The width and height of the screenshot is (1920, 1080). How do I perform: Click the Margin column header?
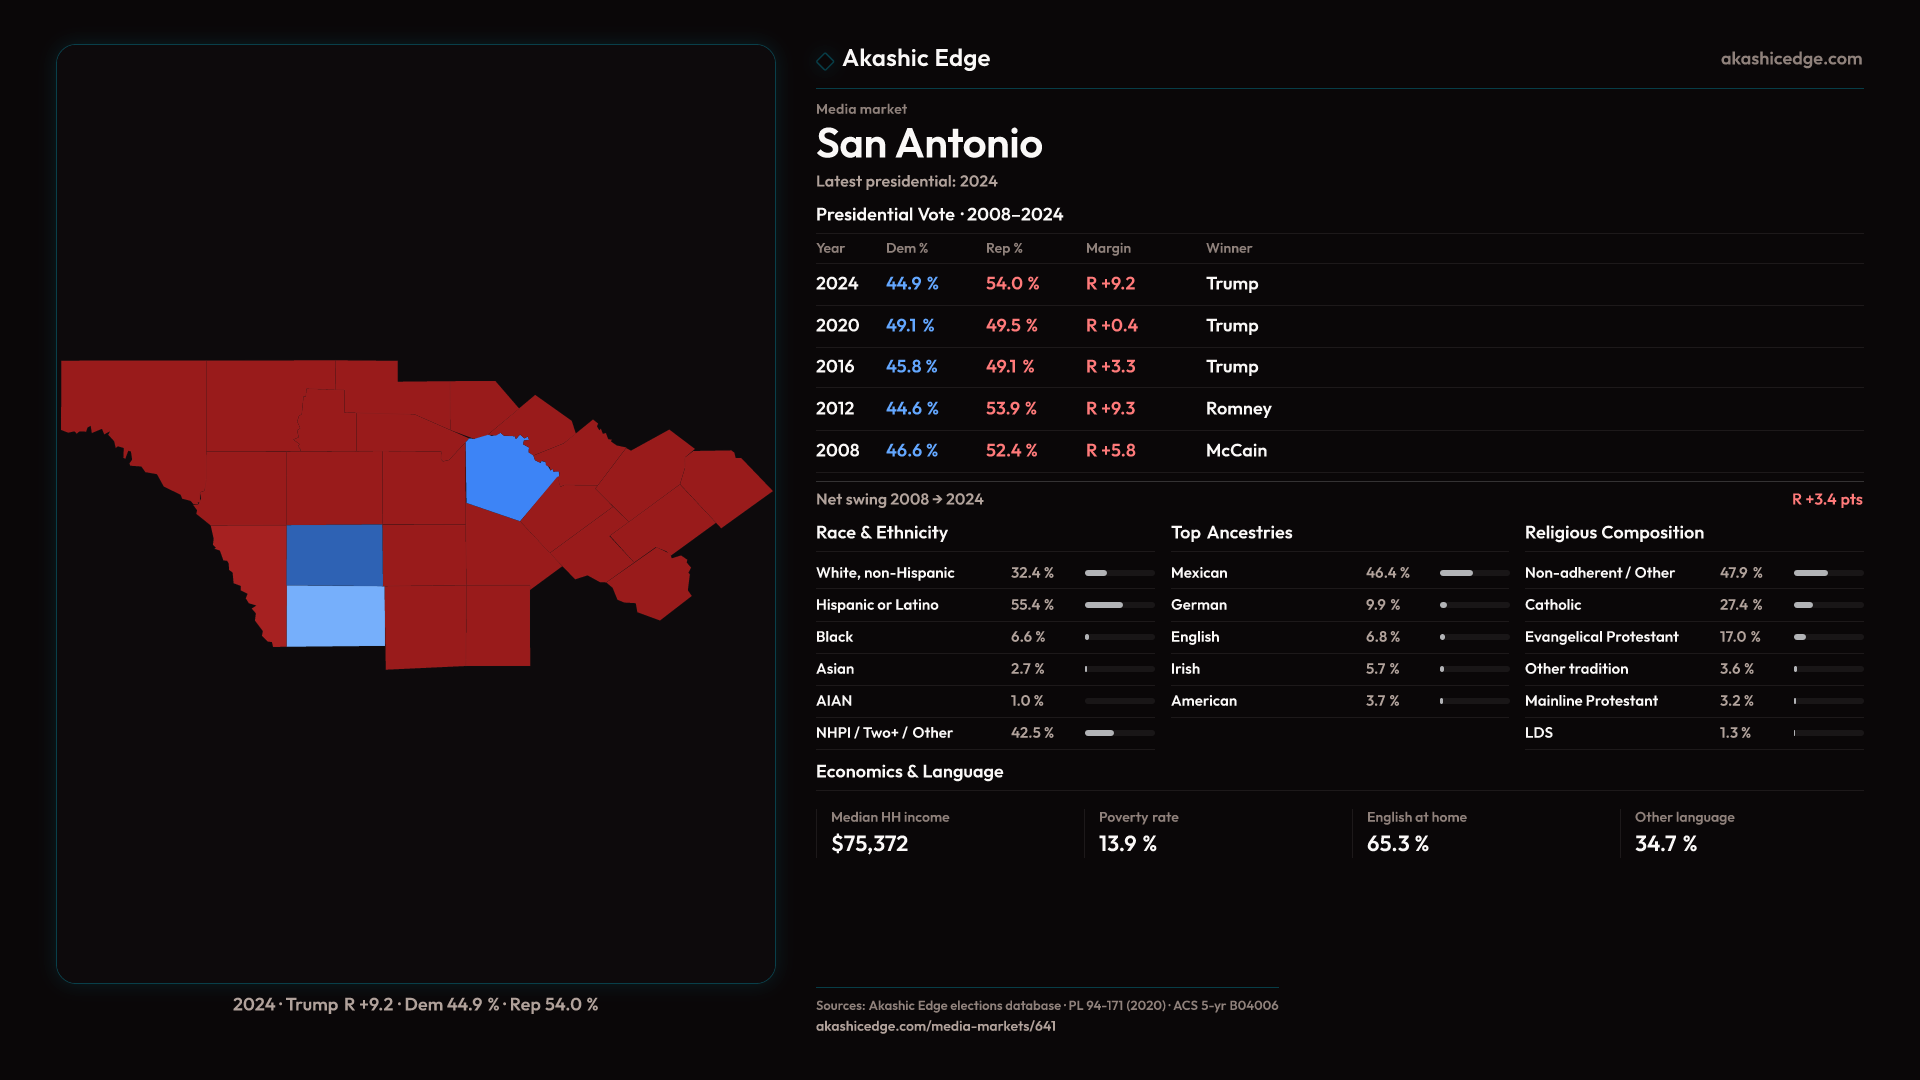(1108, 248)
